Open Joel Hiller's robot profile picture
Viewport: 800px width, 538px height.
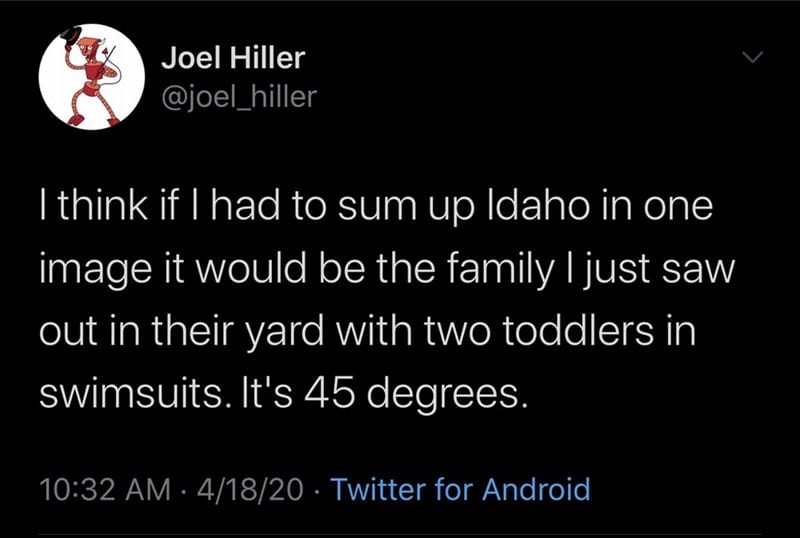coord(91,77)
